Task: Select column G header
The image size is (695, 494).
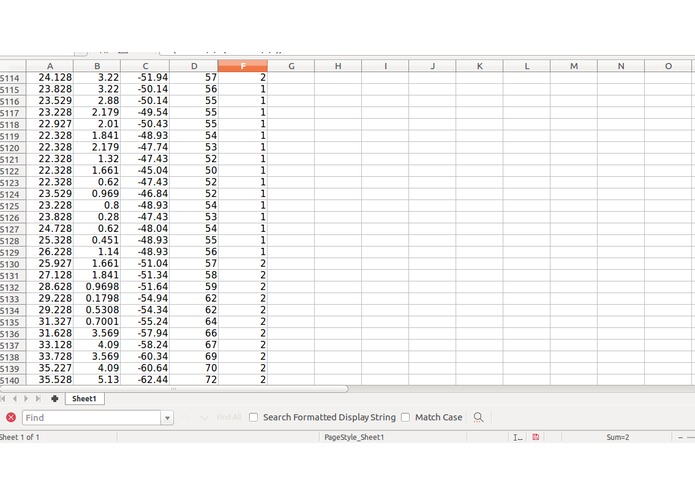Action: (x=291, y=66)
